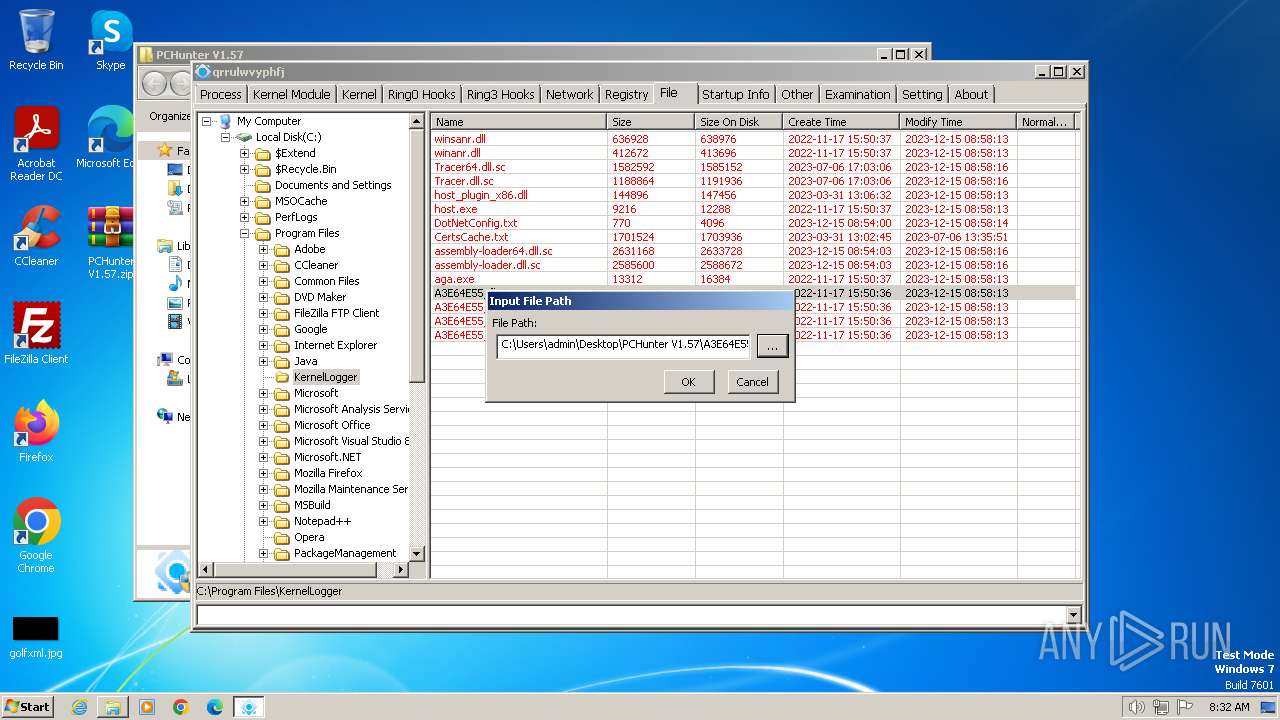Select Local Disk(C:) in the tree
Viewport: 1280px width, 720px height.
click(x=288, y=137)
